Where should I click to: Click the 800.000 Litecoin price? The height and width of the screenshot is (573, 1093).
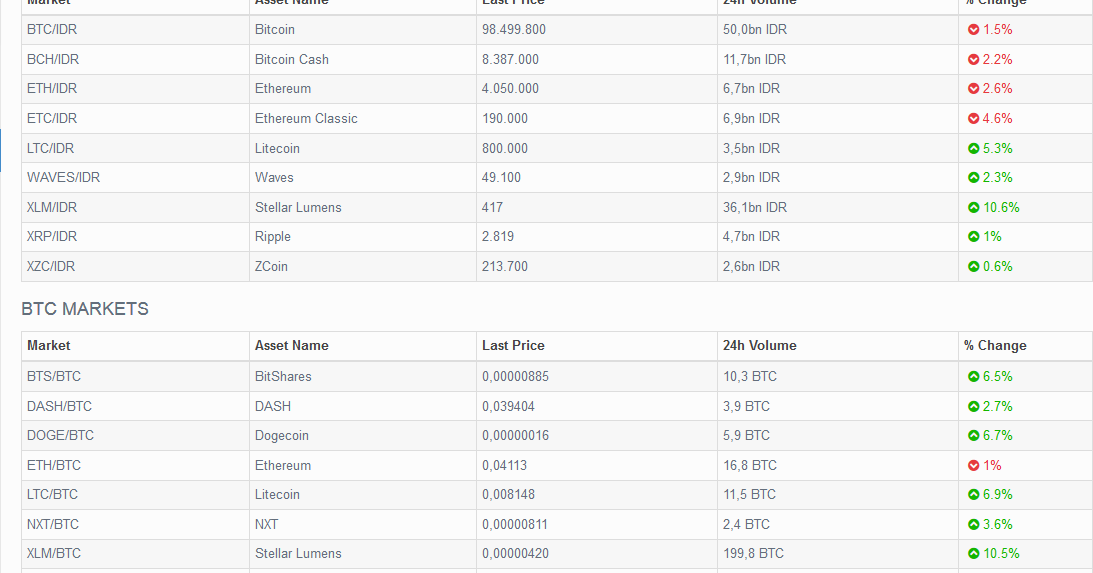505,148
